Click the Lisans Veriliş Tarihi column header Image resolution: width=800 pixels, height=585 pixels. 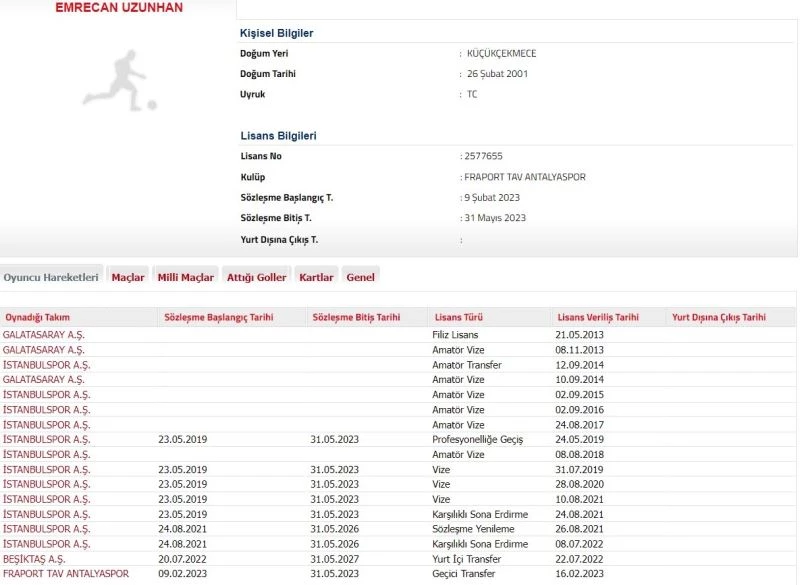pos(597,317)
